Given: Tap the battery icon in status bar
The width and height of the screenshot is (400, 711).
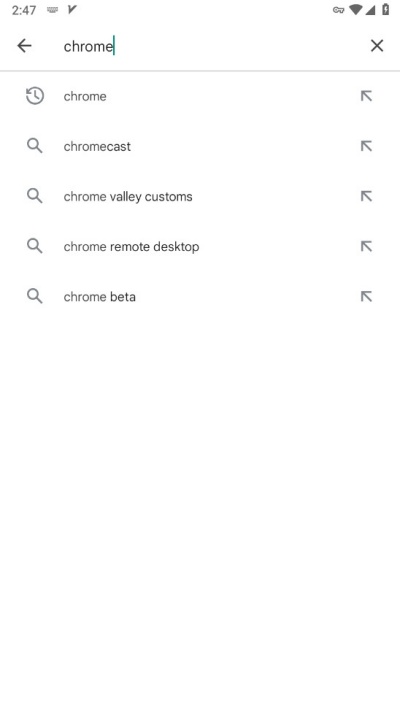Looking at the screenshot, I should tap(385, 10).
